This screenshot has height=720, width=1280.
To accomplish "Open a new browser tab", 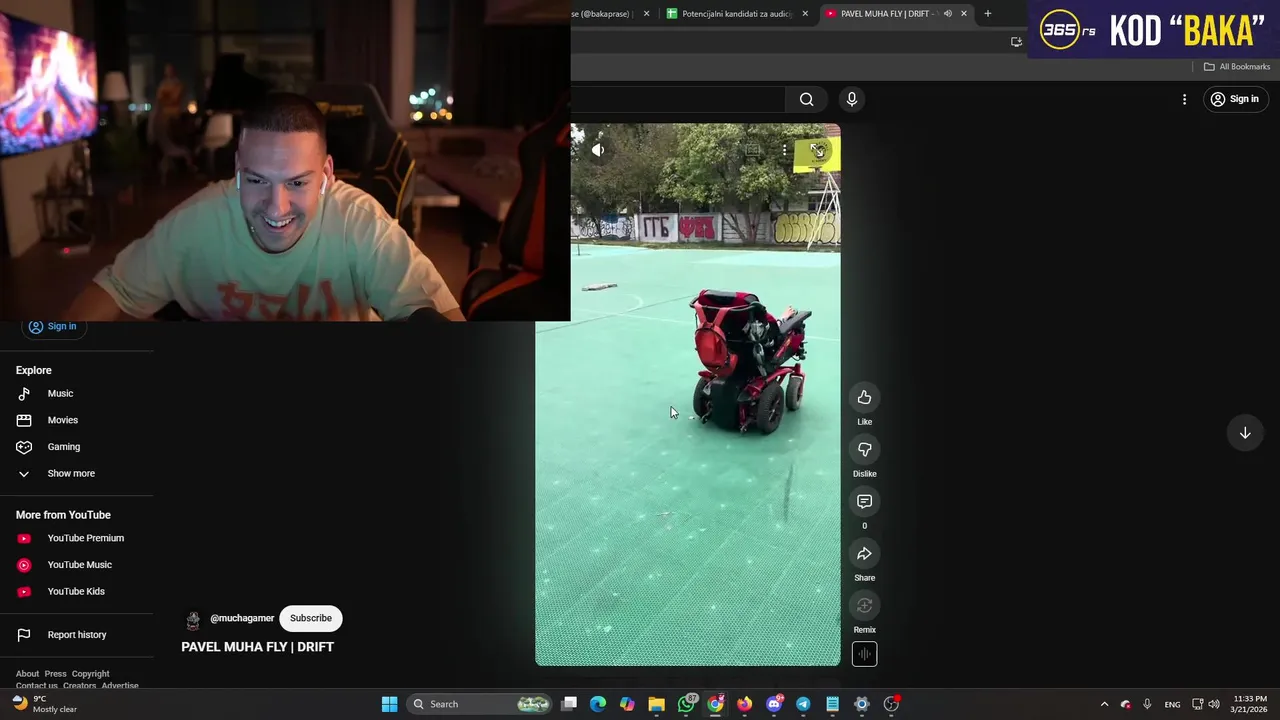I will pos(988,13).
